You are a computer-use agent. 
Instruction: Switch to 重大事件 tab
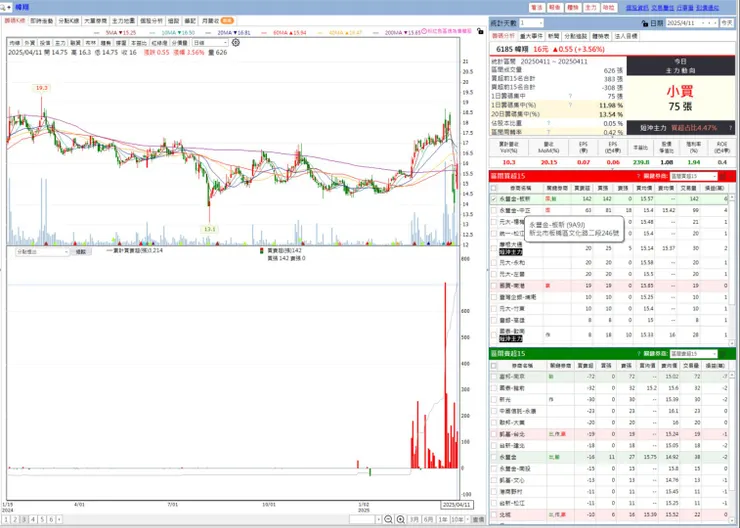click(x=531, y=36)
